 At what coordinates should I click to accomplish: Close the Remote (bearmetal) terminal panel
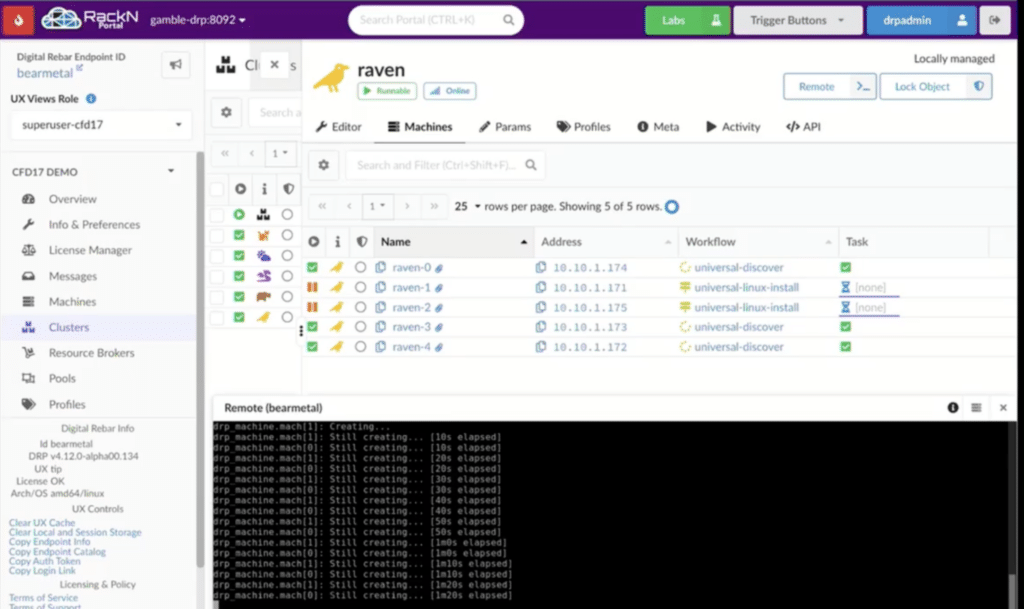1003,408
